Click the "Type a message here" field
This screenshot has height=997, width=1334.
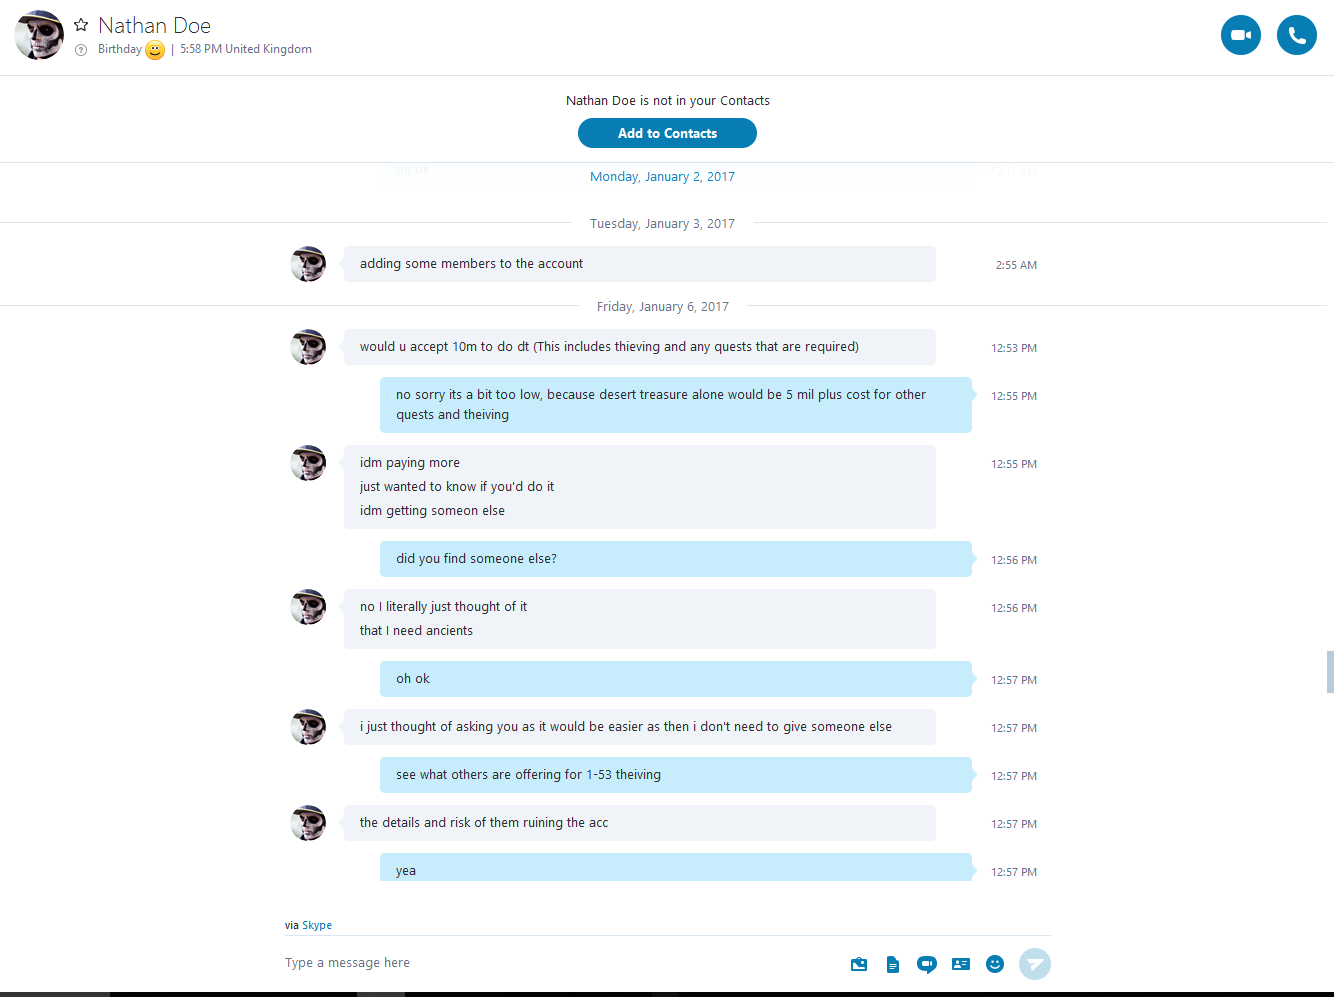point(560,963)
